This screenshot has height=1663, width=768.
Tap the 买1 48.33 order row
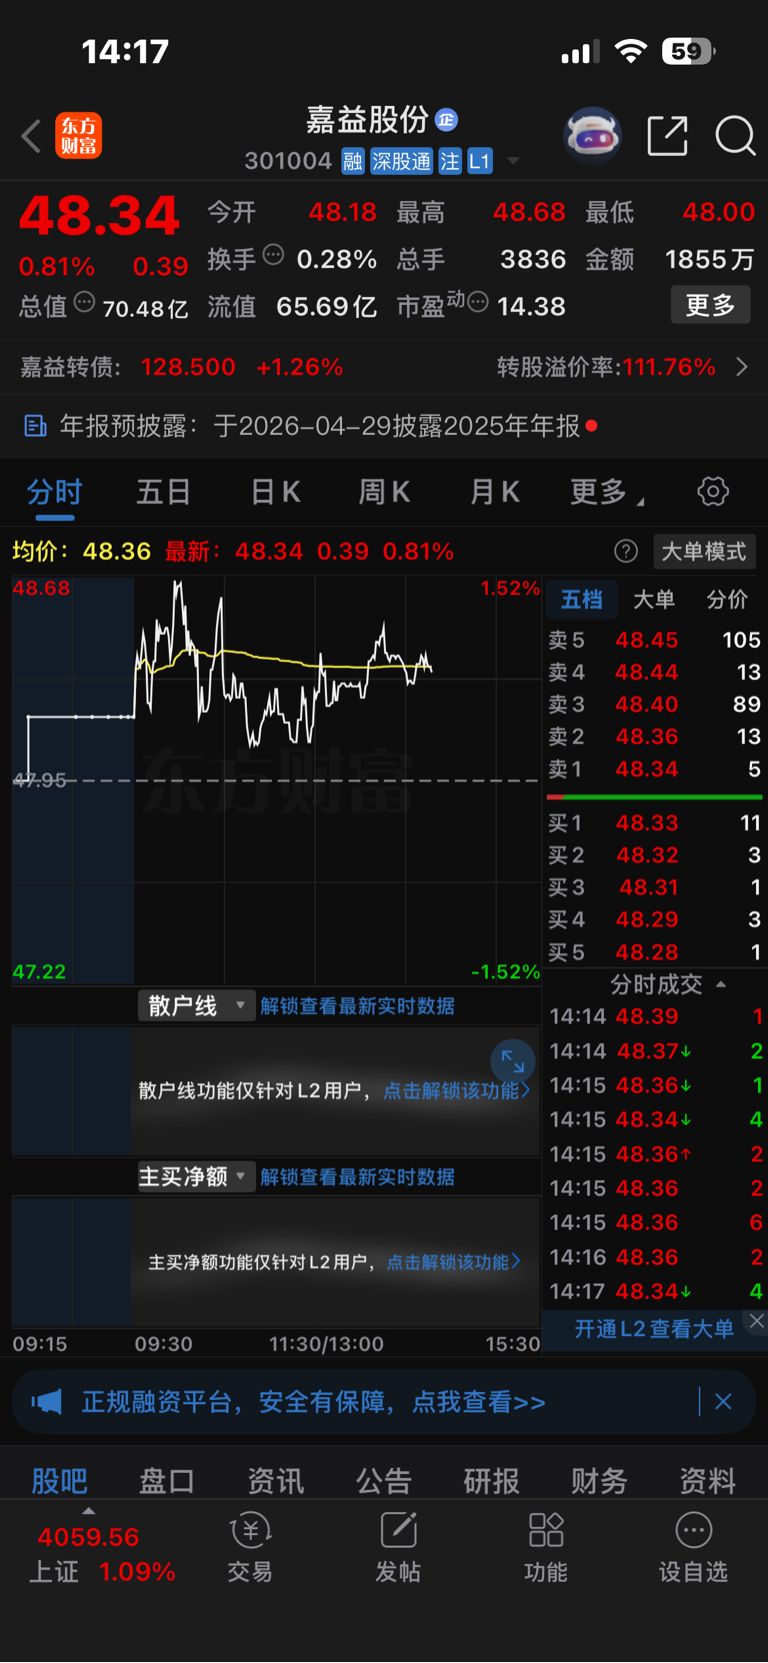(x=655, y=823)
